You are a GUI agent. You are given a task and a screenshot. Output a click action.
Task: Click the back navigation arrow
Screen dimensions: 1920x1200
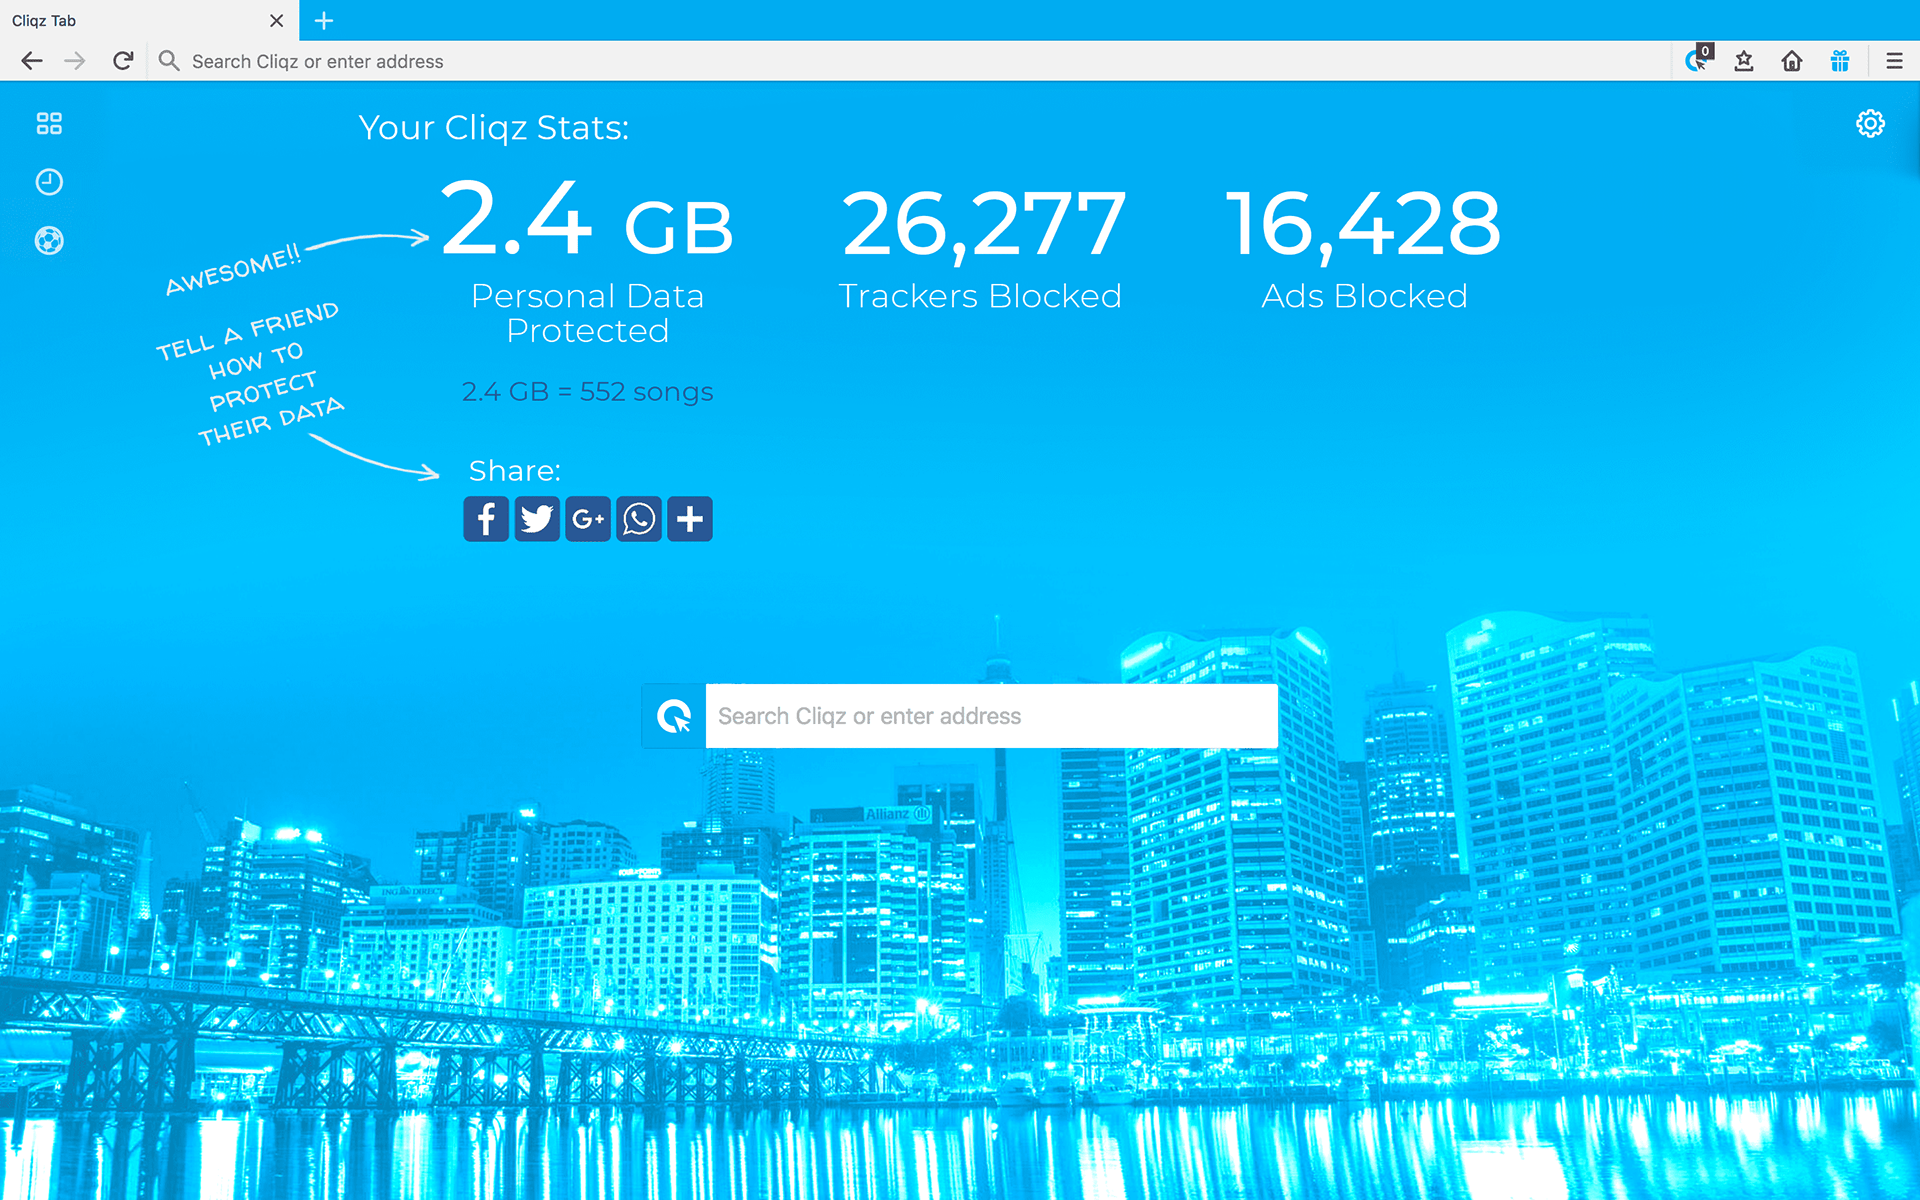pos(32,61)
